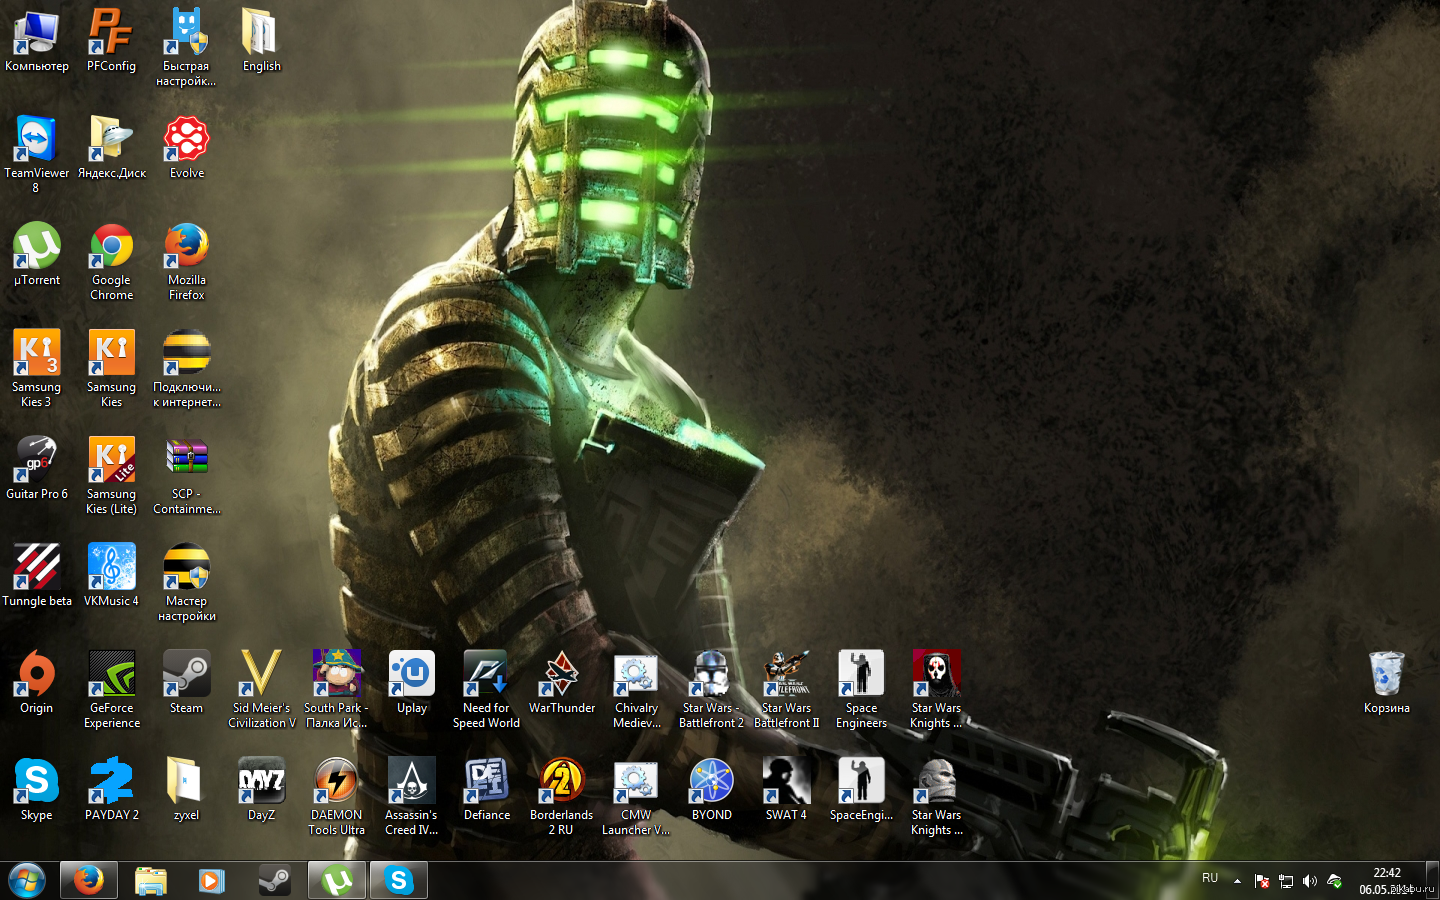Click the Skype desktop shortcut
The width and height of the screenshot is (1440, 900).
(x=37, y=790)
